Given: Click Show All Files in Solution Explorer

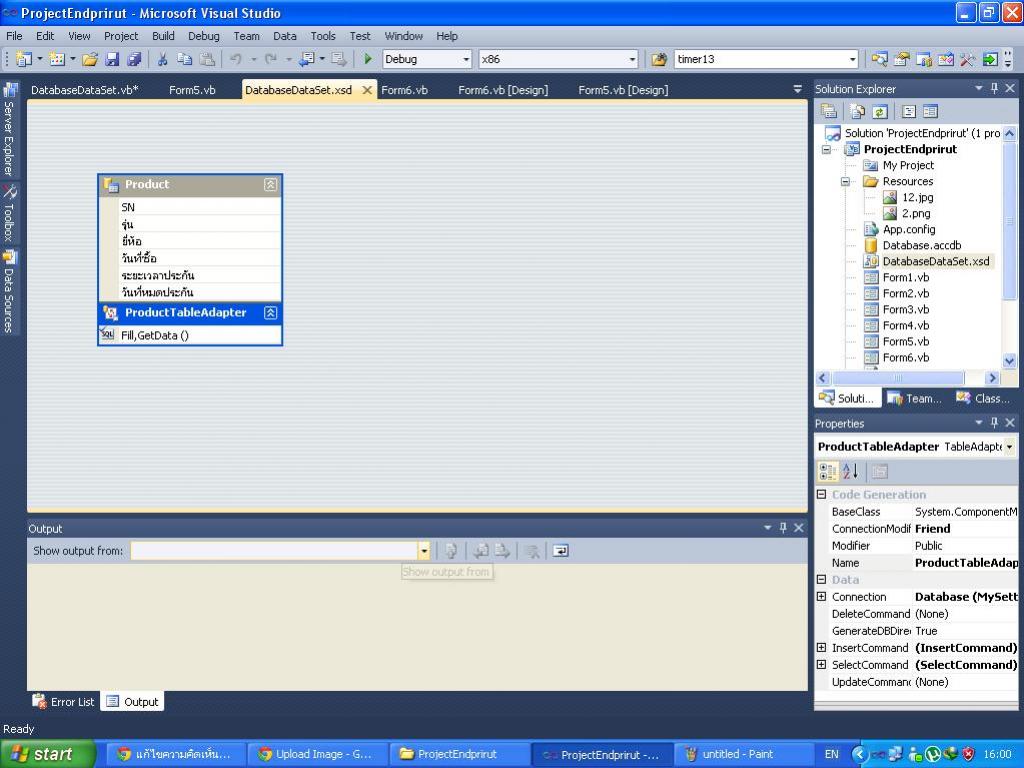Looking at the screenshot, I should pyautogui.click(x=857, y=112).
